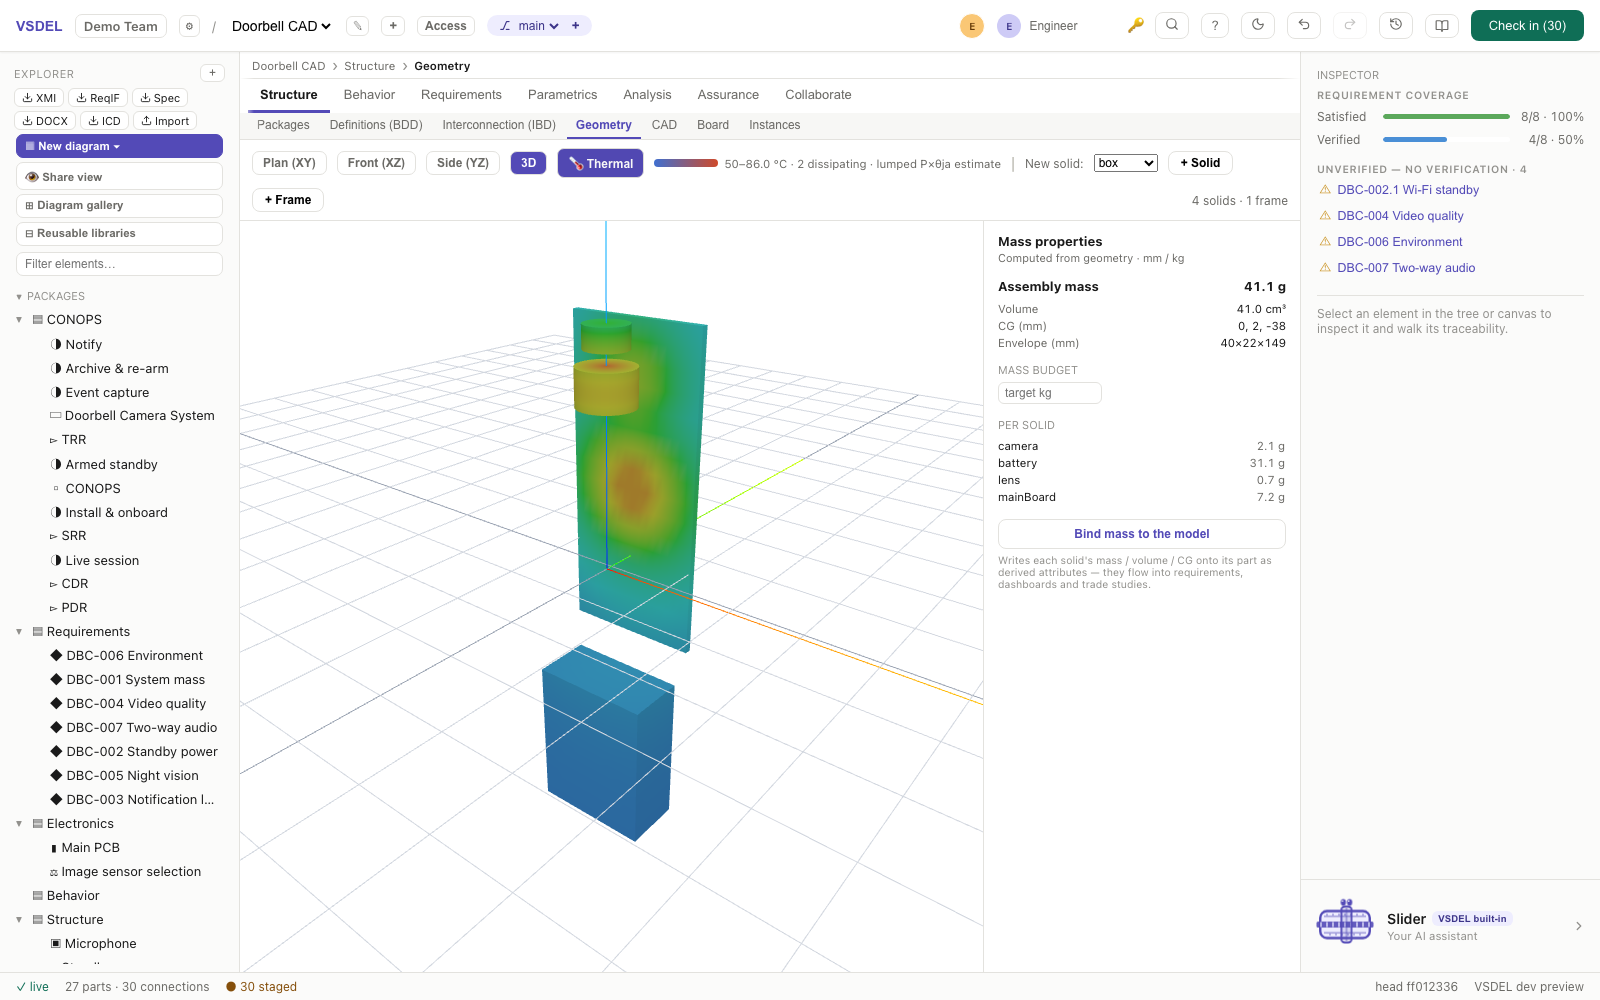Image resolution: width=1600 pixels, height=1000 pixels.
Task: Open search with magnifier icon
Action: 1172,25
